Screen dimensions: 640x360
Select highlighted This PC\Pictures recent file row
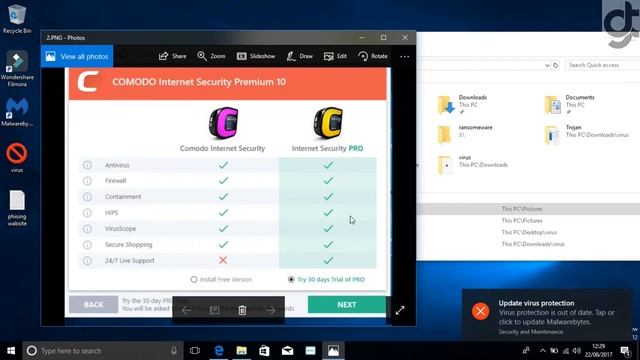tap(528, 209)
